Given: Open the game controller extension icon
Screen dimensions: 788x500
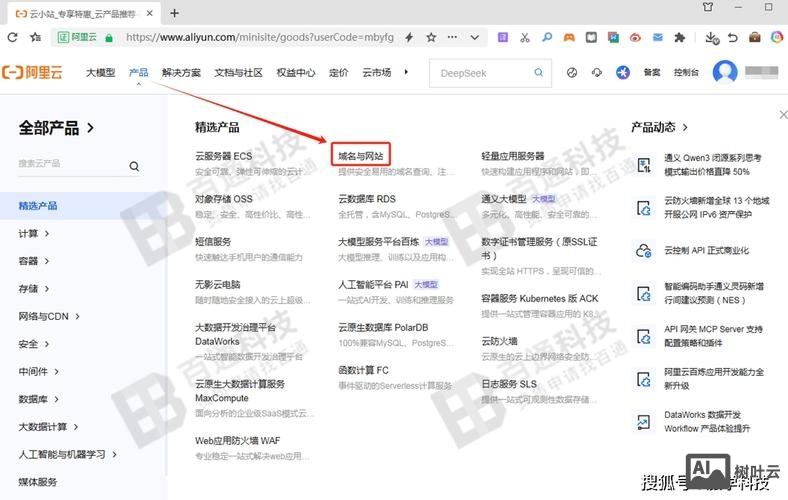Looking at the screenshot, I should (x=569, y=37).
